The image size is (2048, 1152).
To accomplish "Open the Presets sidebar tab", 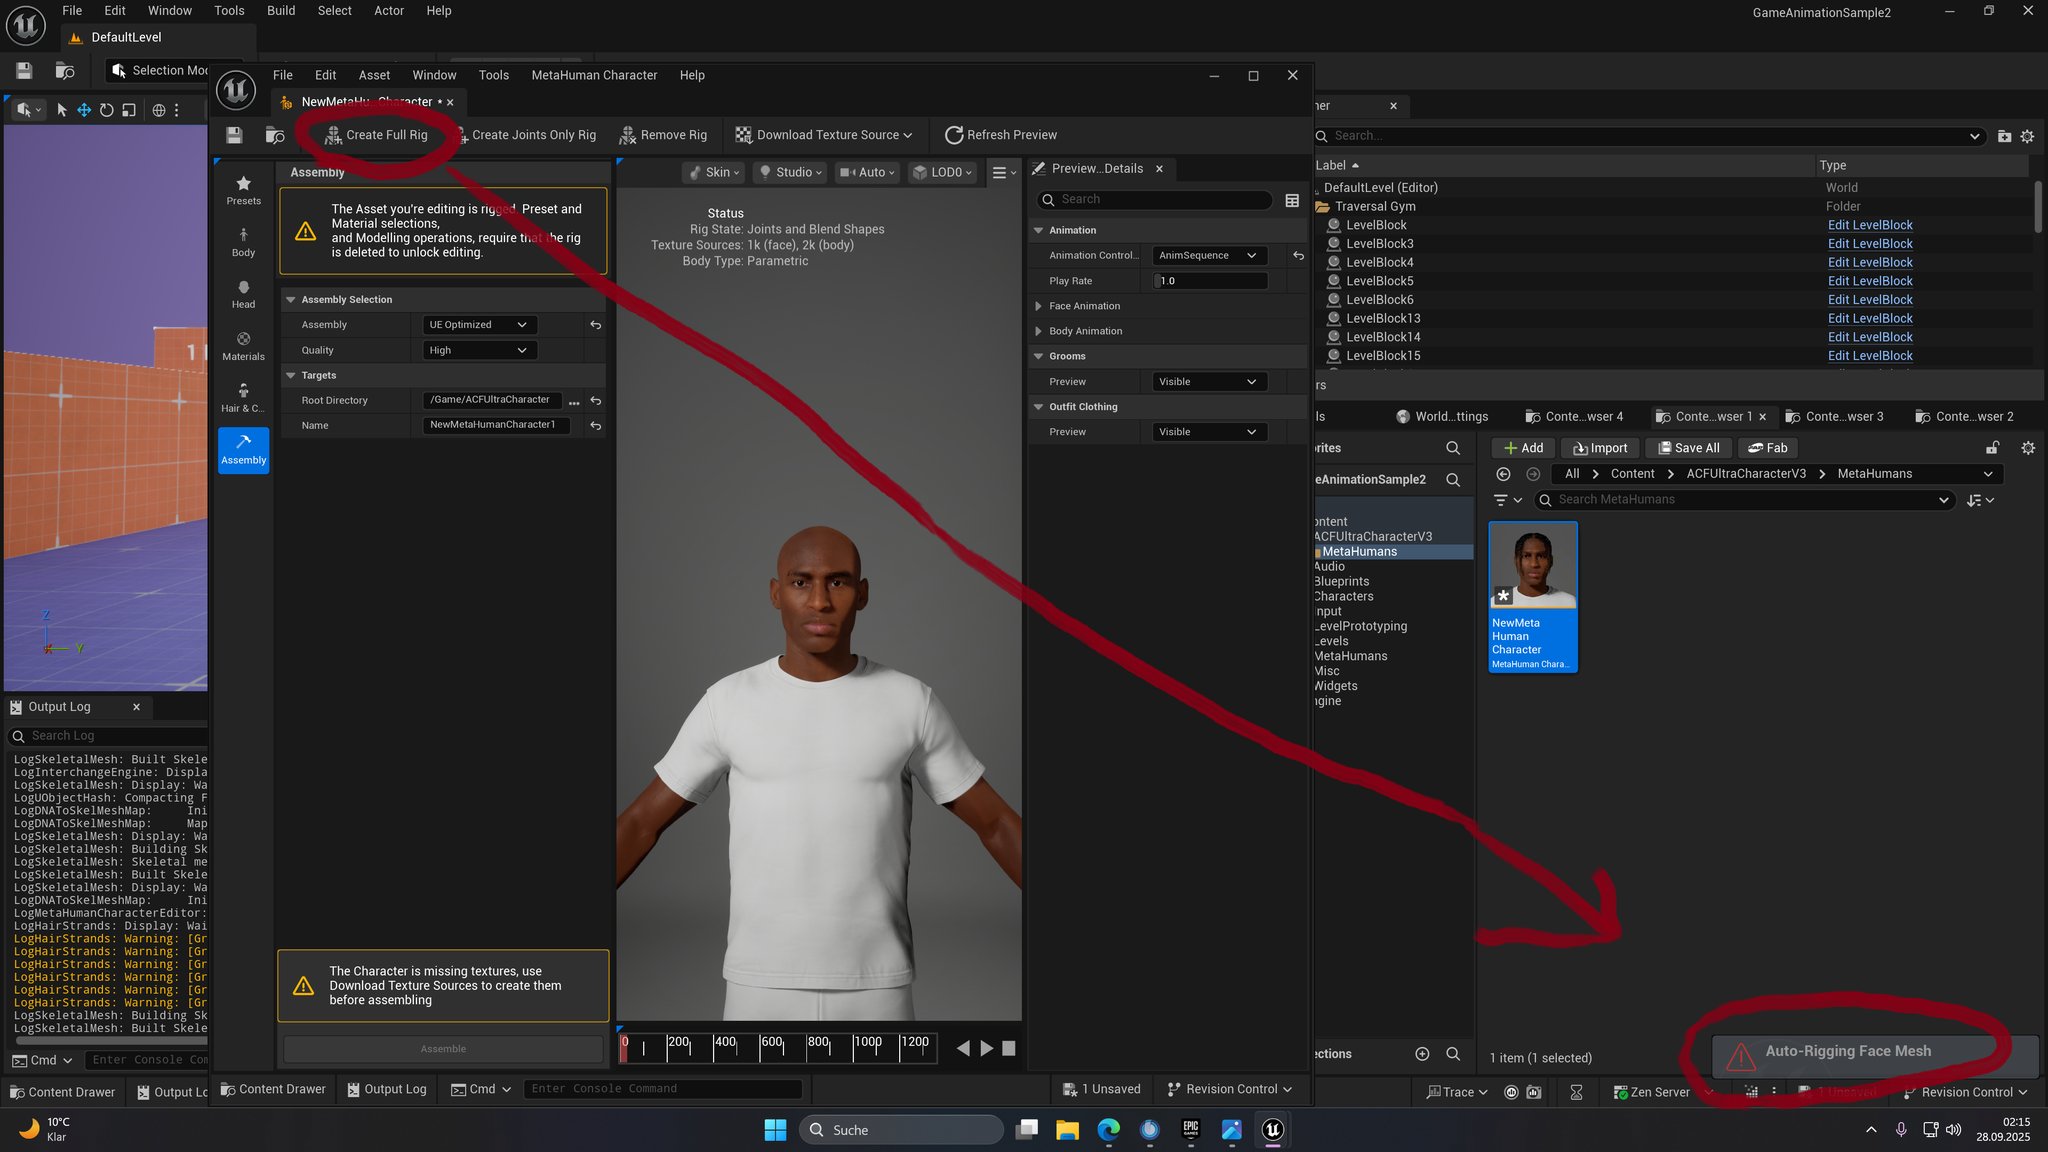I will [x=243, y=190].
